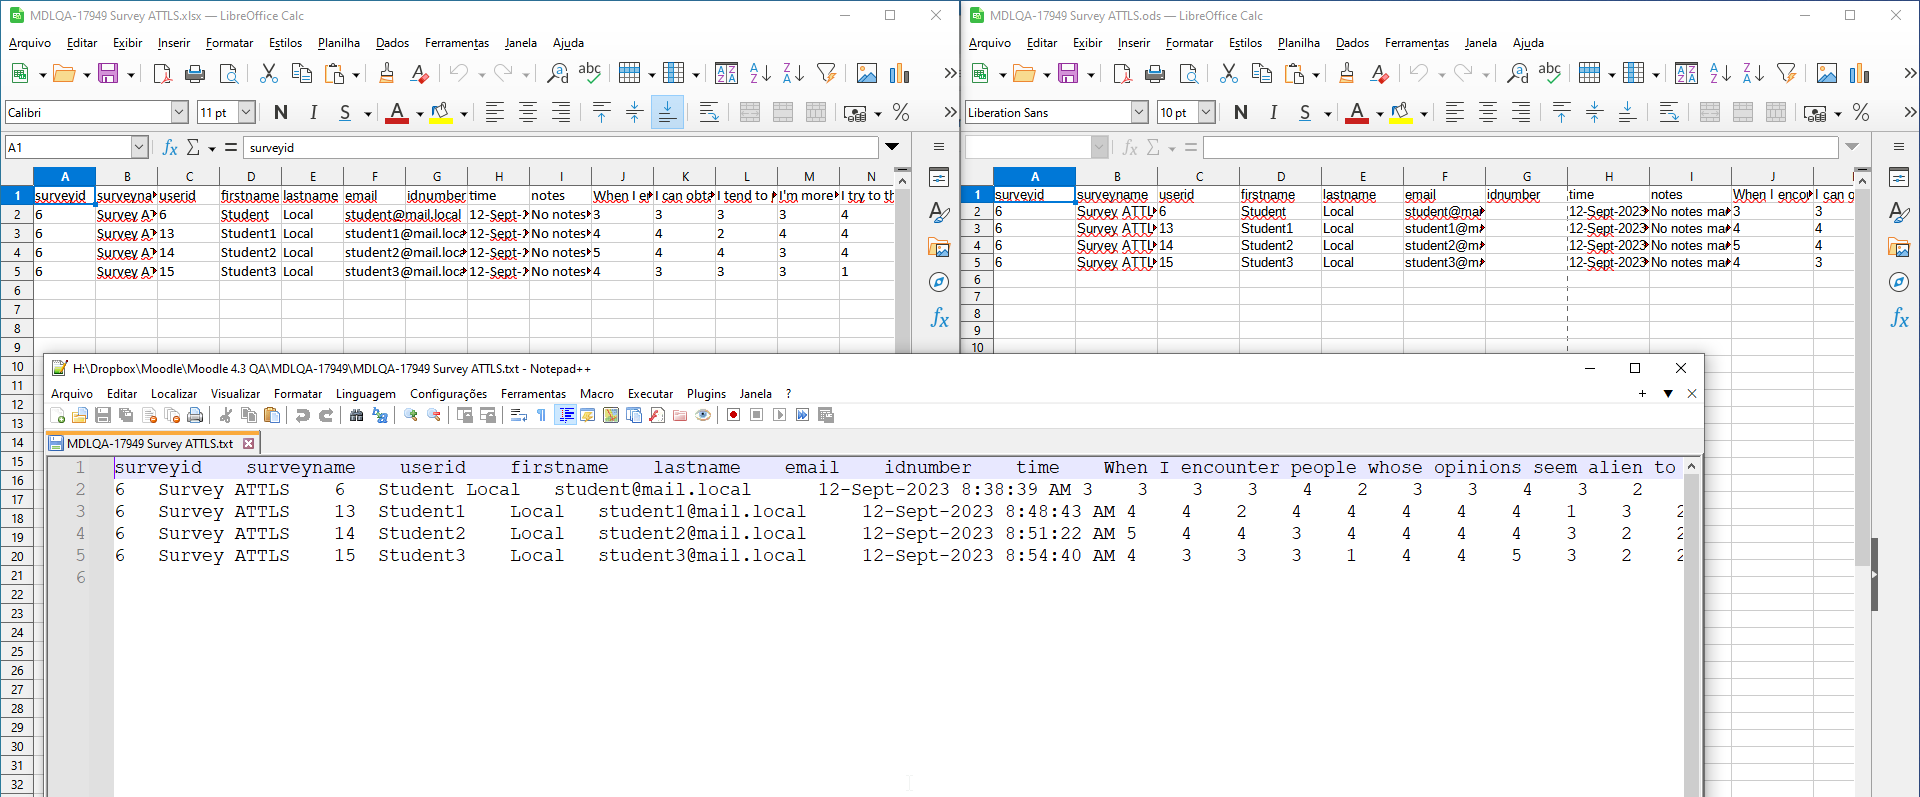Toggle Notepad++ indent guide button
The height and width of the screenshot is (797, 1920).
point(566,415)
